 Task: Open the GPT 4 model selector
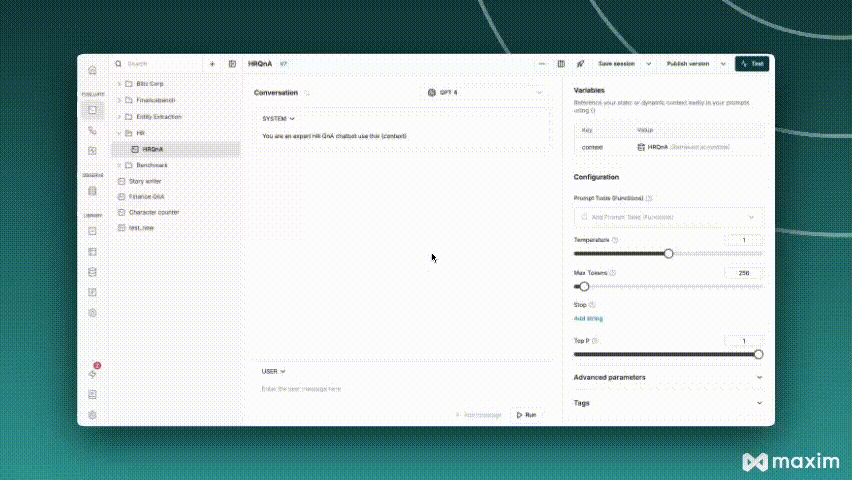(484, 93)
